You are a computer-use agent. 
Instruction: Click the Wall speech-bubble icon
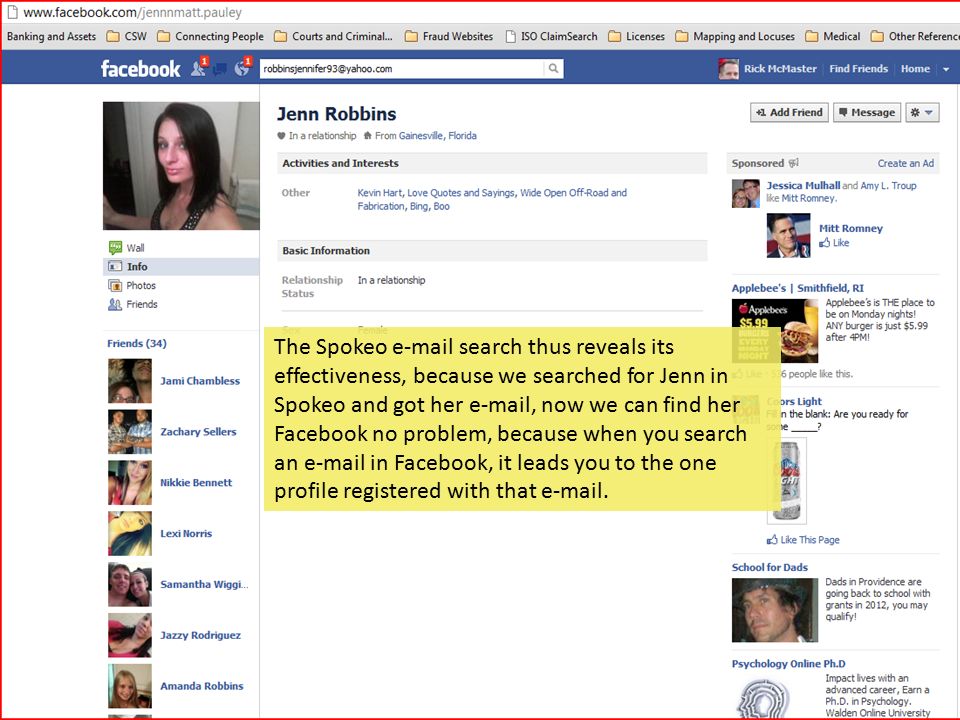[x=115, y=247]
